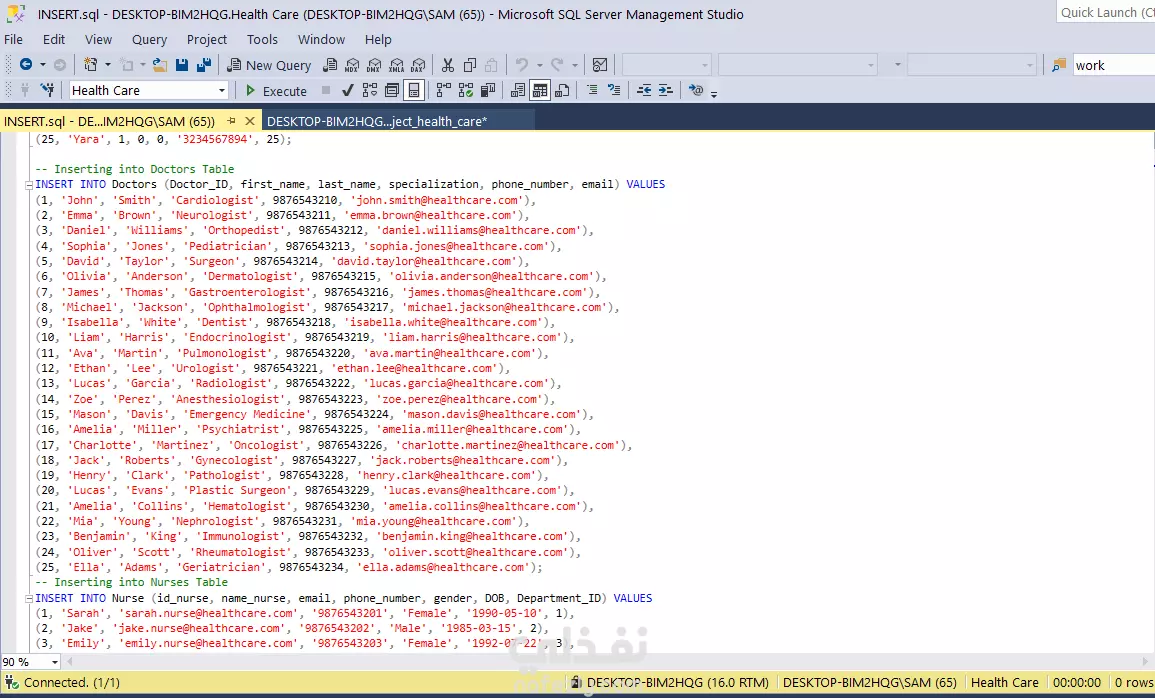Click 'DESKTOP-BIM2HQG (16.0 RTM)' in status bar
This screenshot has height=698, width=1155.
[x=678, y=683]
